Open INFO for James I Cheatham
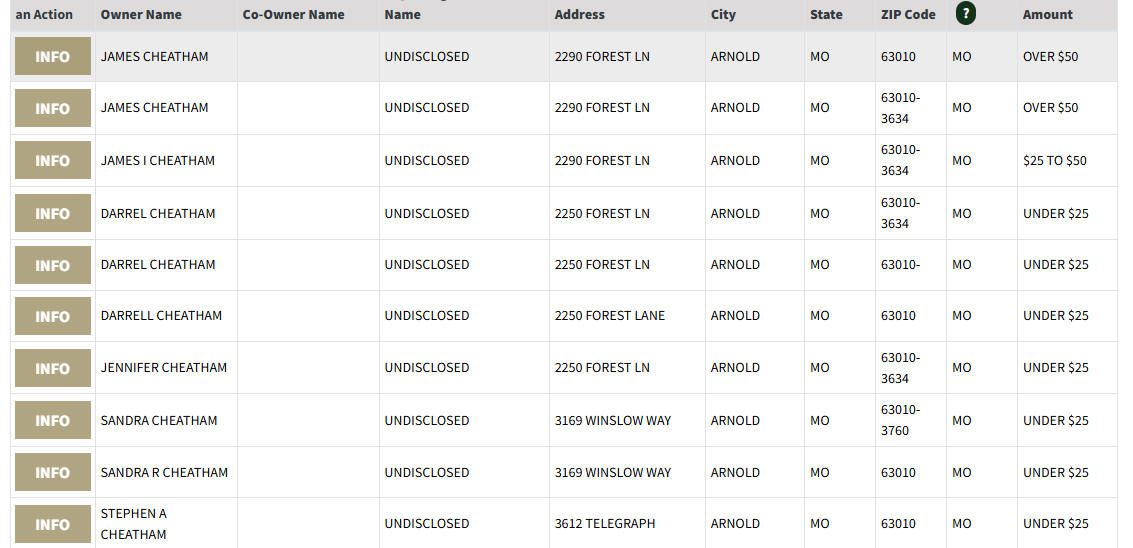The width and height of the screenshot is (1133, 548). (x=53, y=160)
